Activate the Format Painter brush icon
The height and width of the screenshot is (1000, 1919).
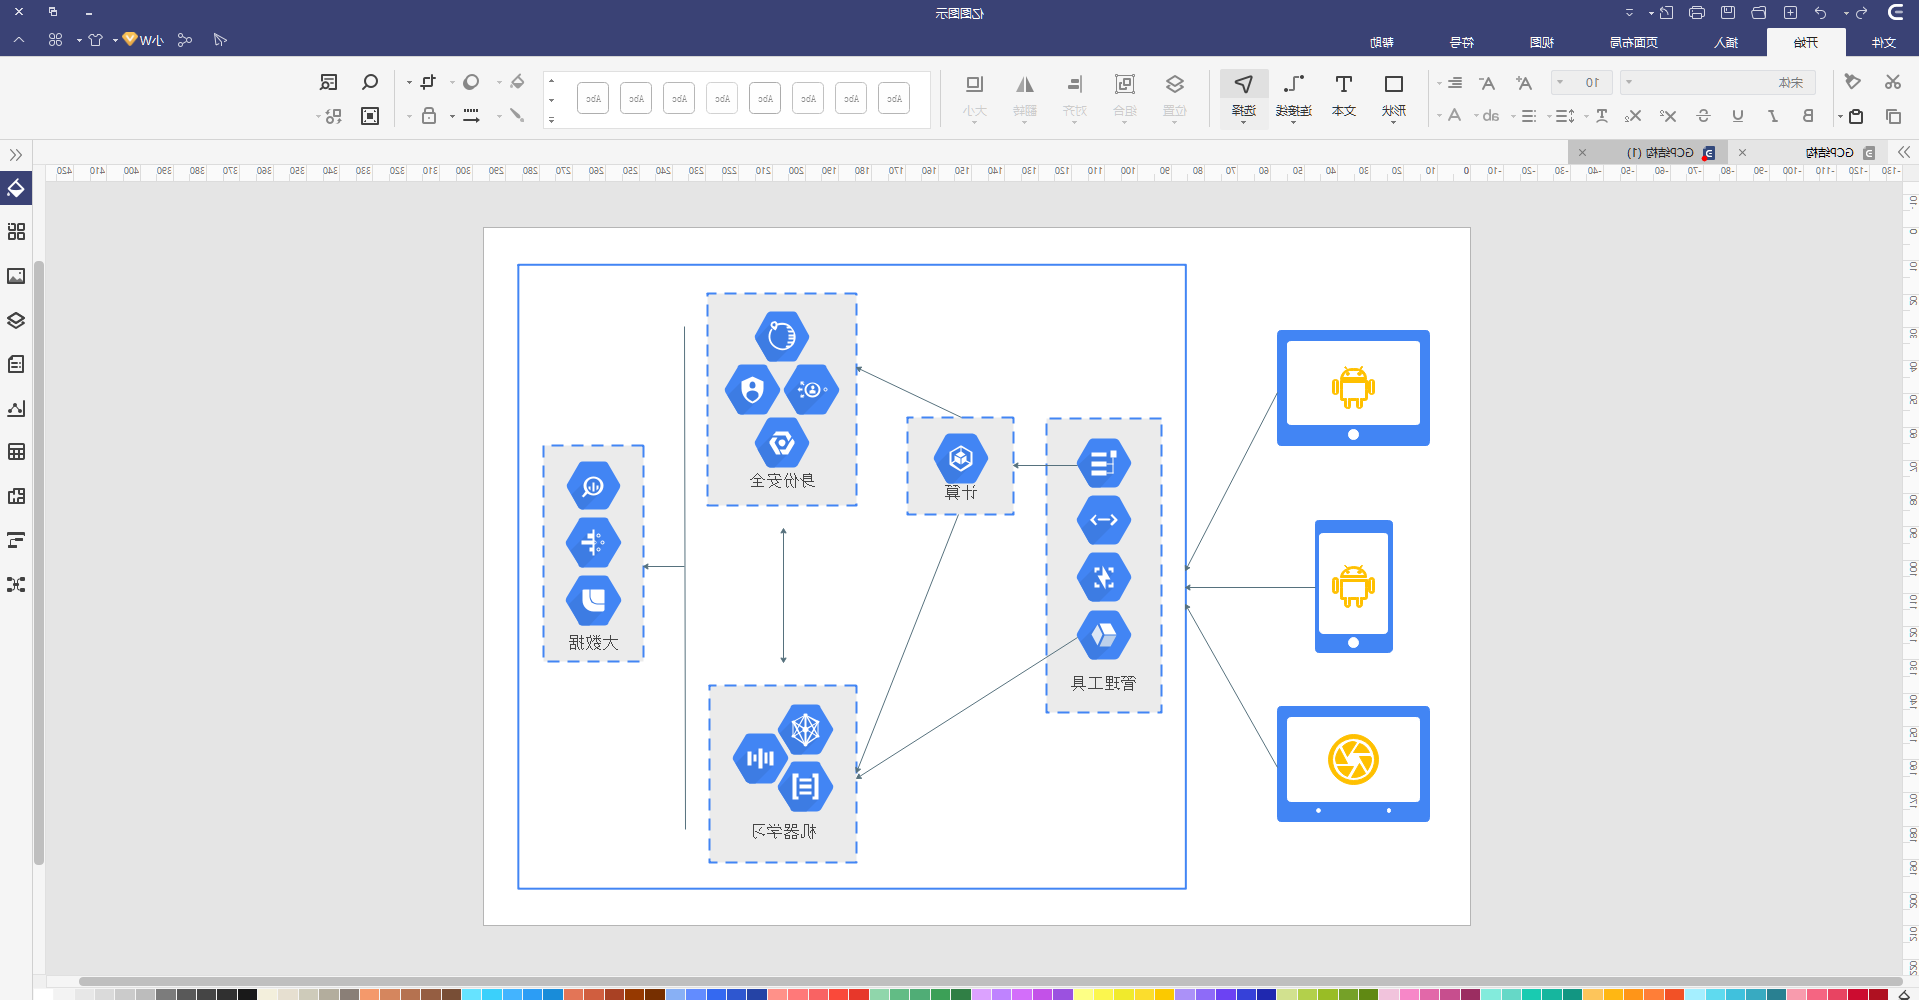coord(1852,82)
